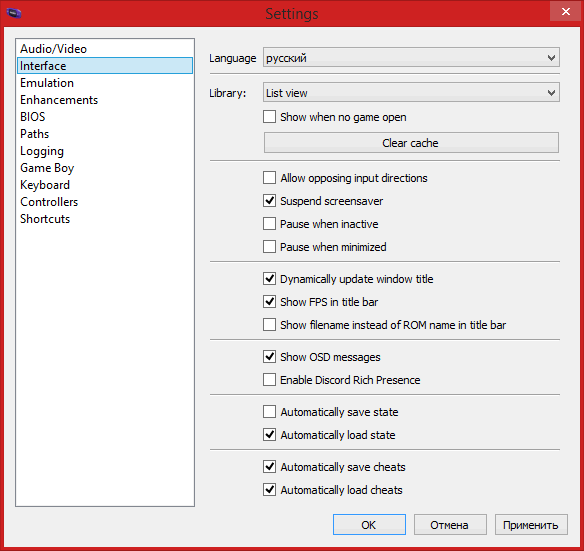Viewport: 584px width, 551px height.
Task: Enable Allow opposing input directions
Action: [x=269, y=178]
